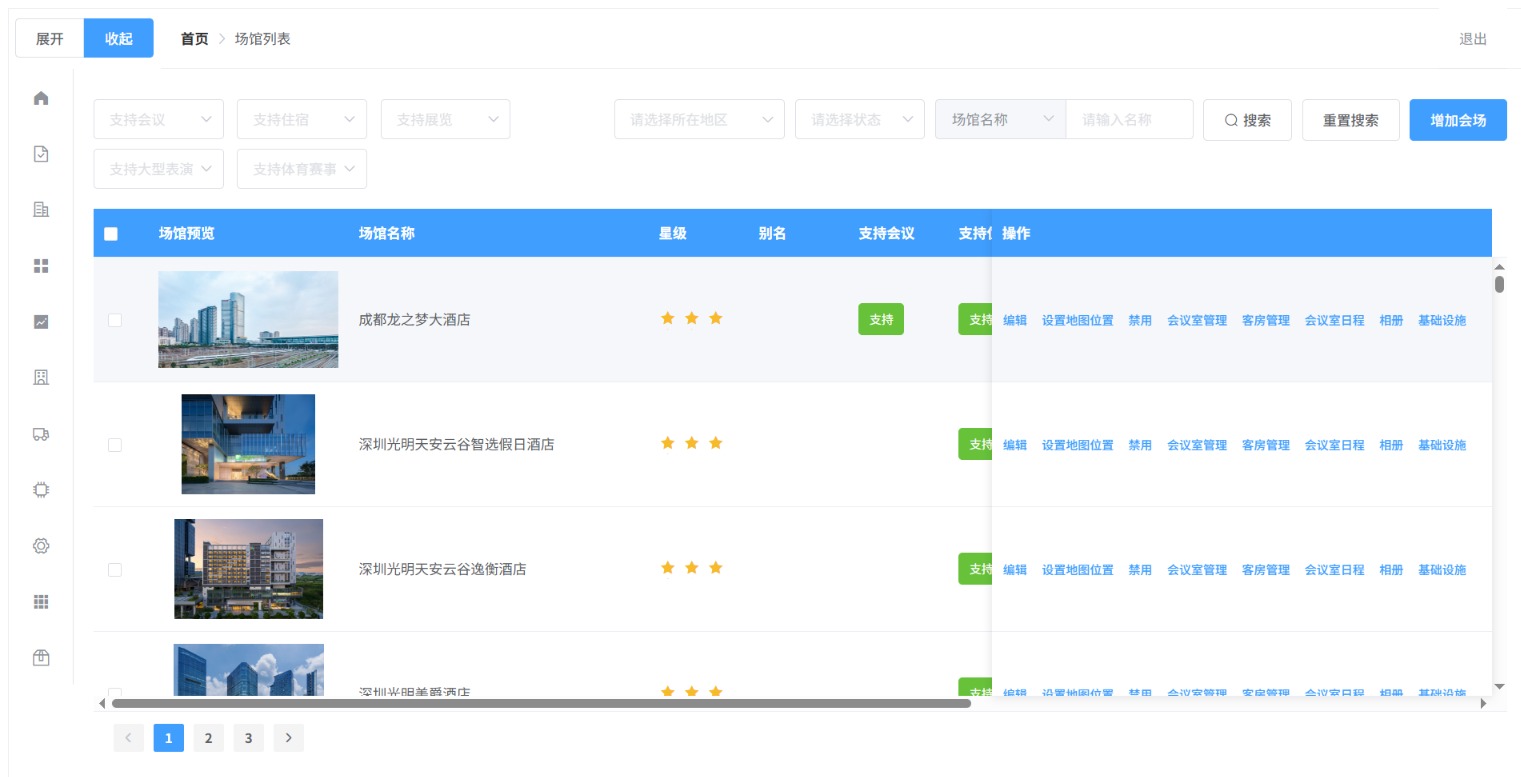This screenshot has height=777, width=1521.
Task: Click the 请输入名称 search input field
Action: tap(1129, 119)
